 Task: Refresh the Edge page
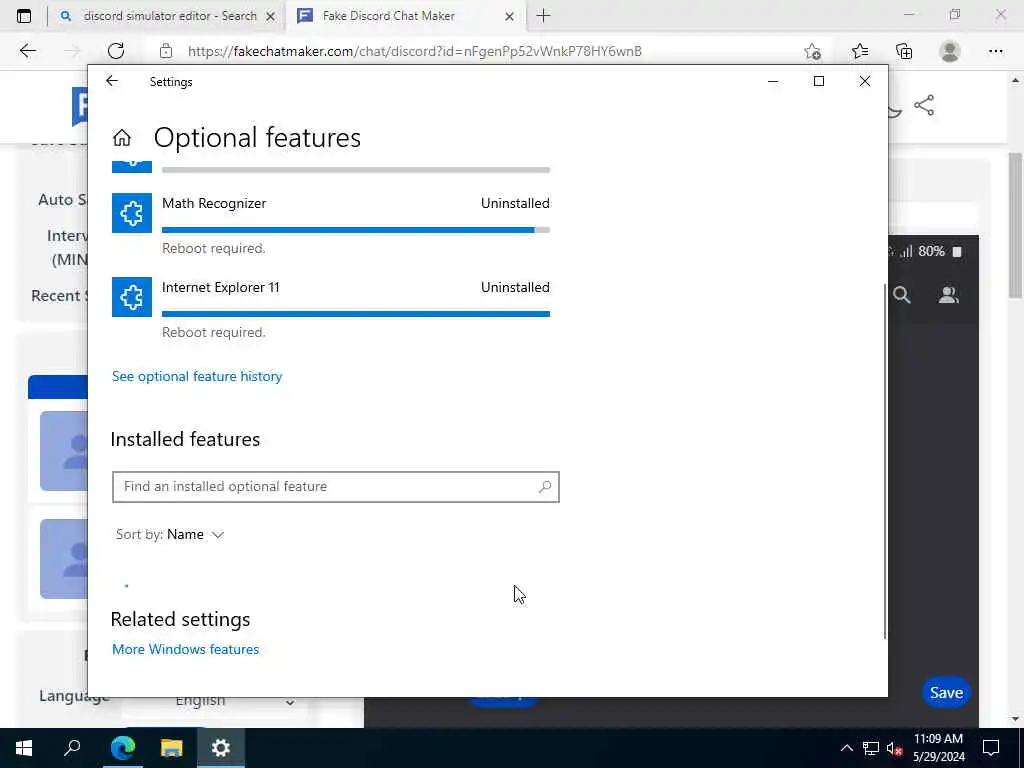116,51
